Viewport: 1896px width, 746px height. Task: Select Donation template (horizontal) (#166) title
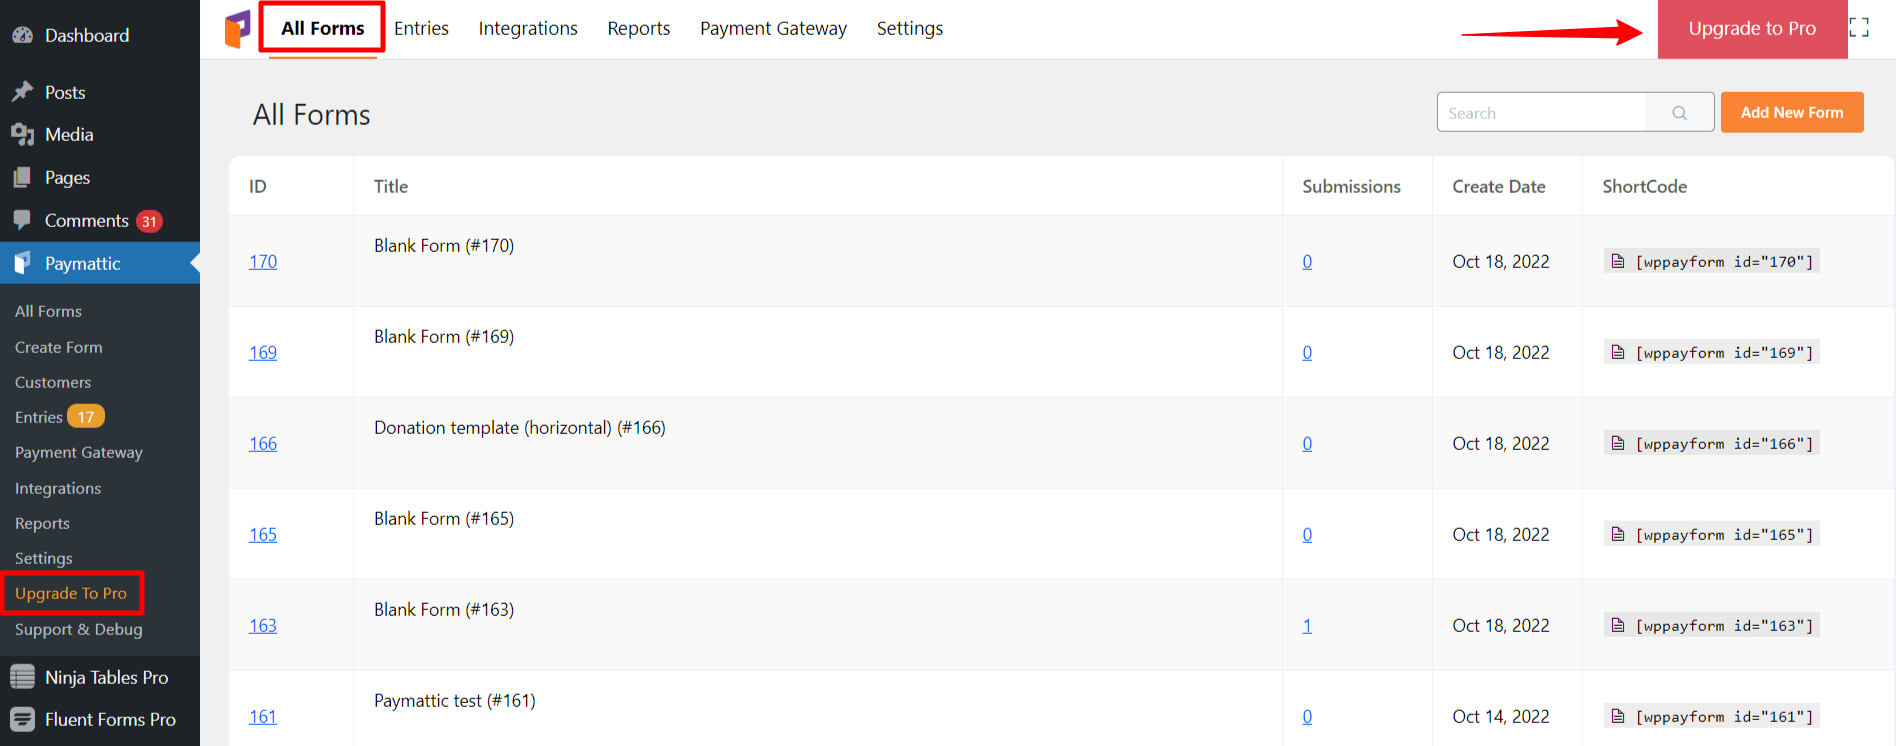tap(520, 427)
